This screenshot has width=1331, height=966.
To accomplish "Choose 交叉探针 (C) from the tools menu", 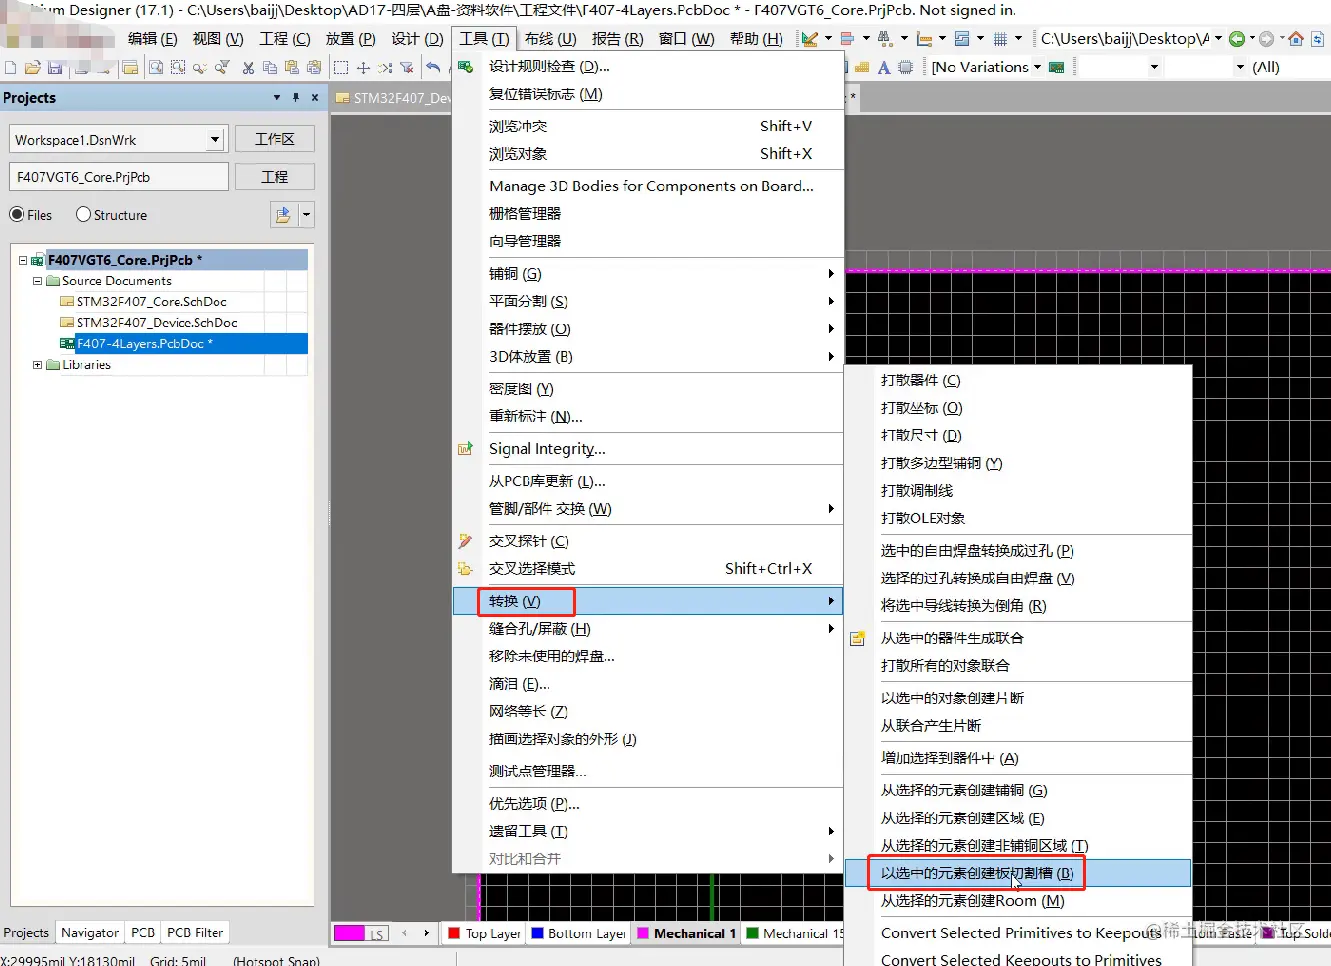I will point(648,541).
